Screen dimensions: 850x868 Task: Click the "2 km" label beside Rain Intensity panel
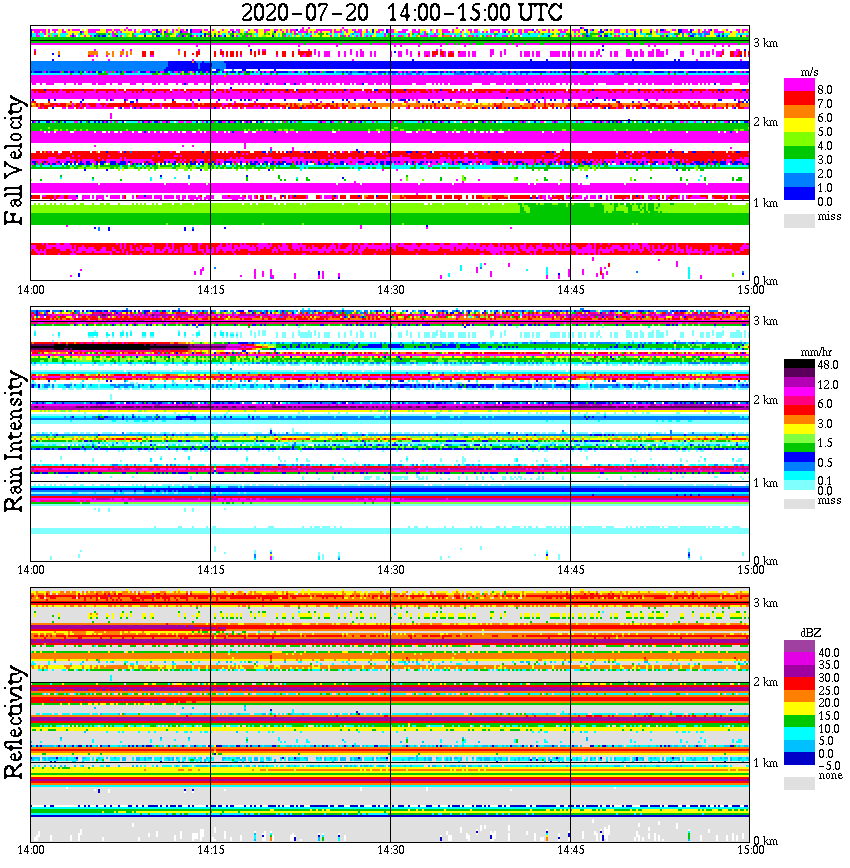click(x=765, y=400)
